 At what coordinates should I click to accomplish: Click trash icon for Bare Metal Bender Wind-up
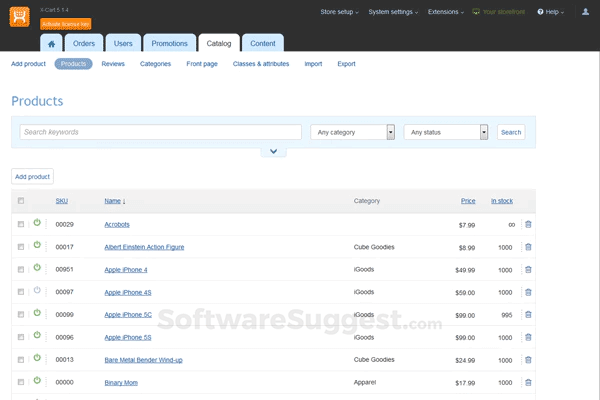pos(528,359)
